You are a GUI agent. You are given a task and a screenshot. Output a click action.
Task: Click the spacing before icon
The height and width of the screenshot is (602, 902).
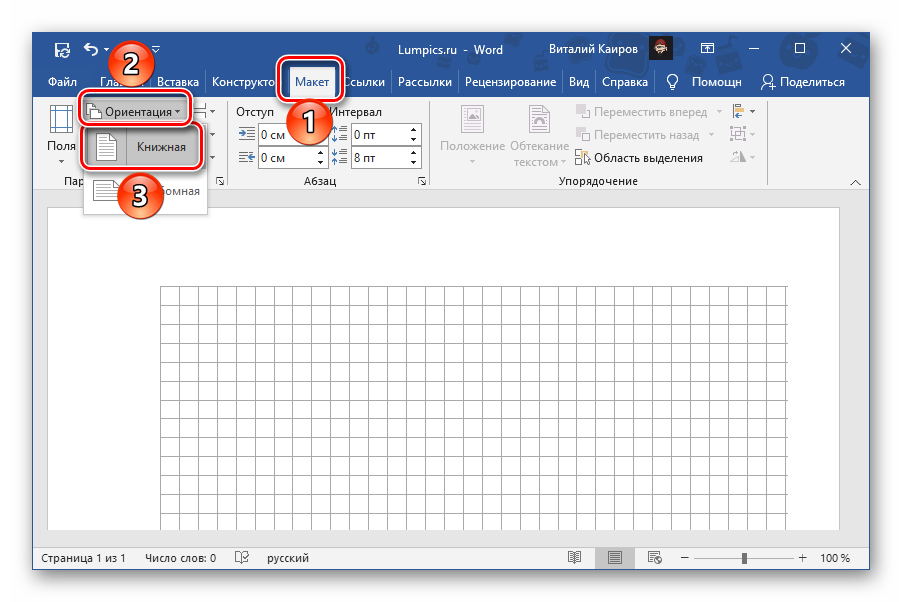pyautogui.click(x=339, y=134)
